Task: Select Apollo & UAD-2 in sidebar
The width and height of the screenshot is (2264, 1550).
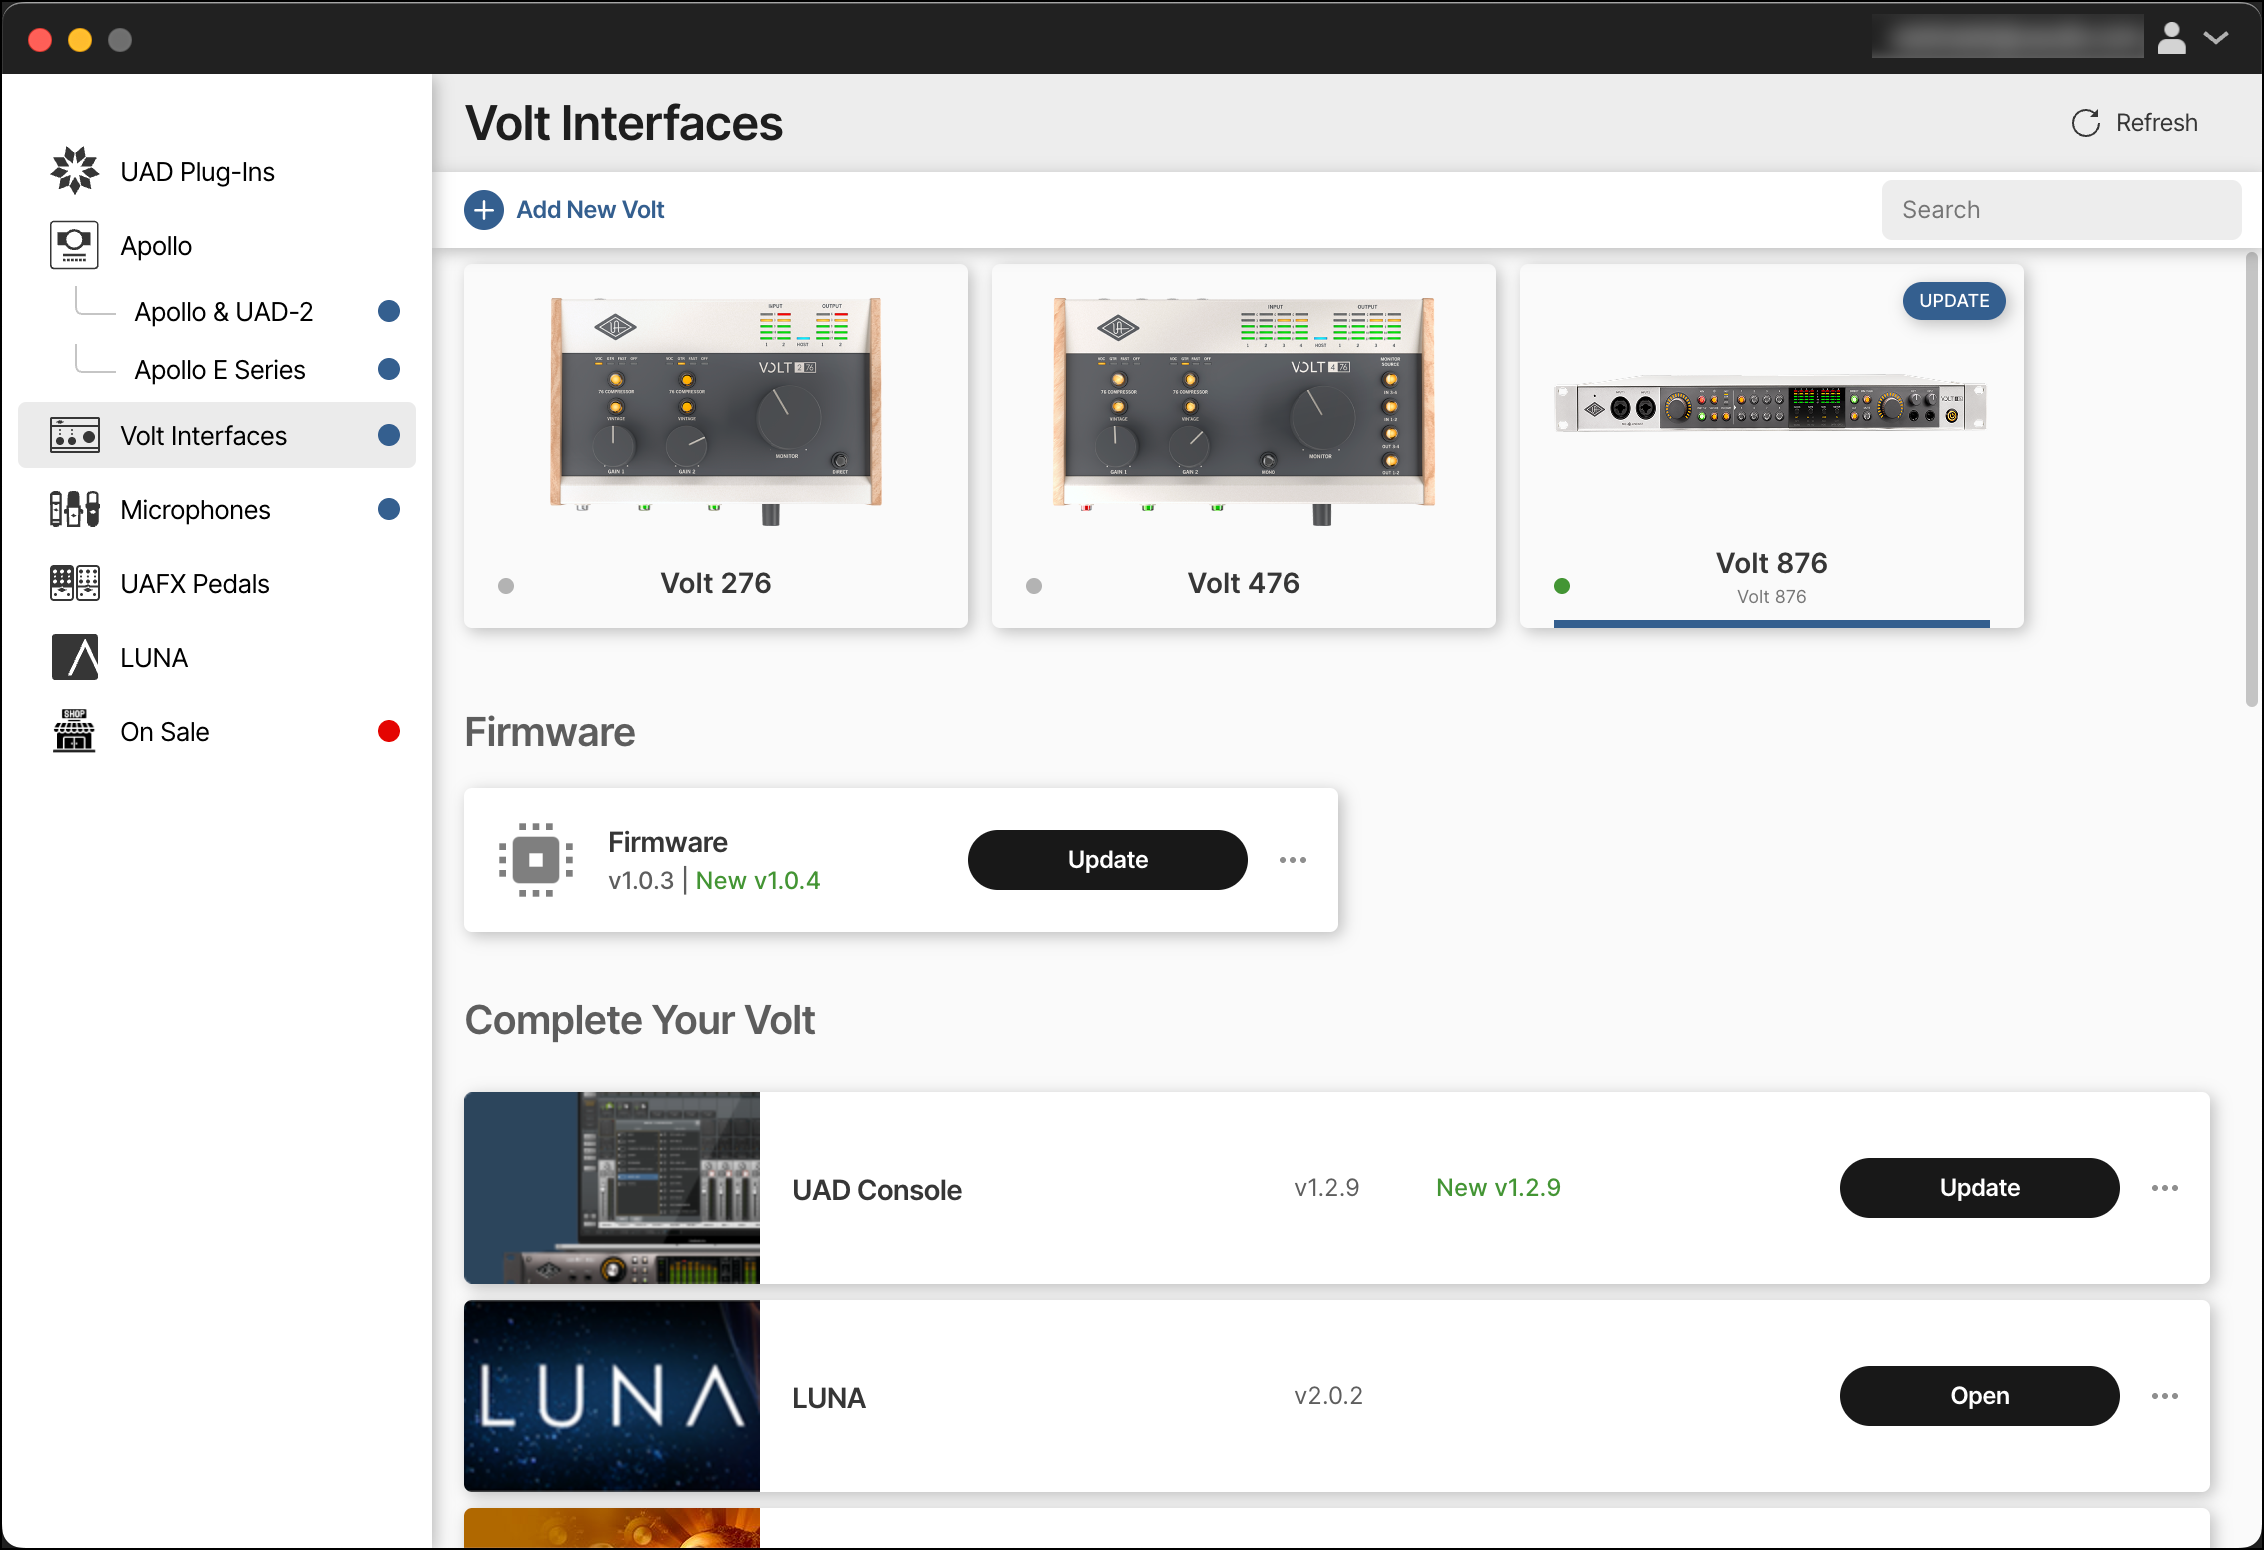Action: coord(224,312)
